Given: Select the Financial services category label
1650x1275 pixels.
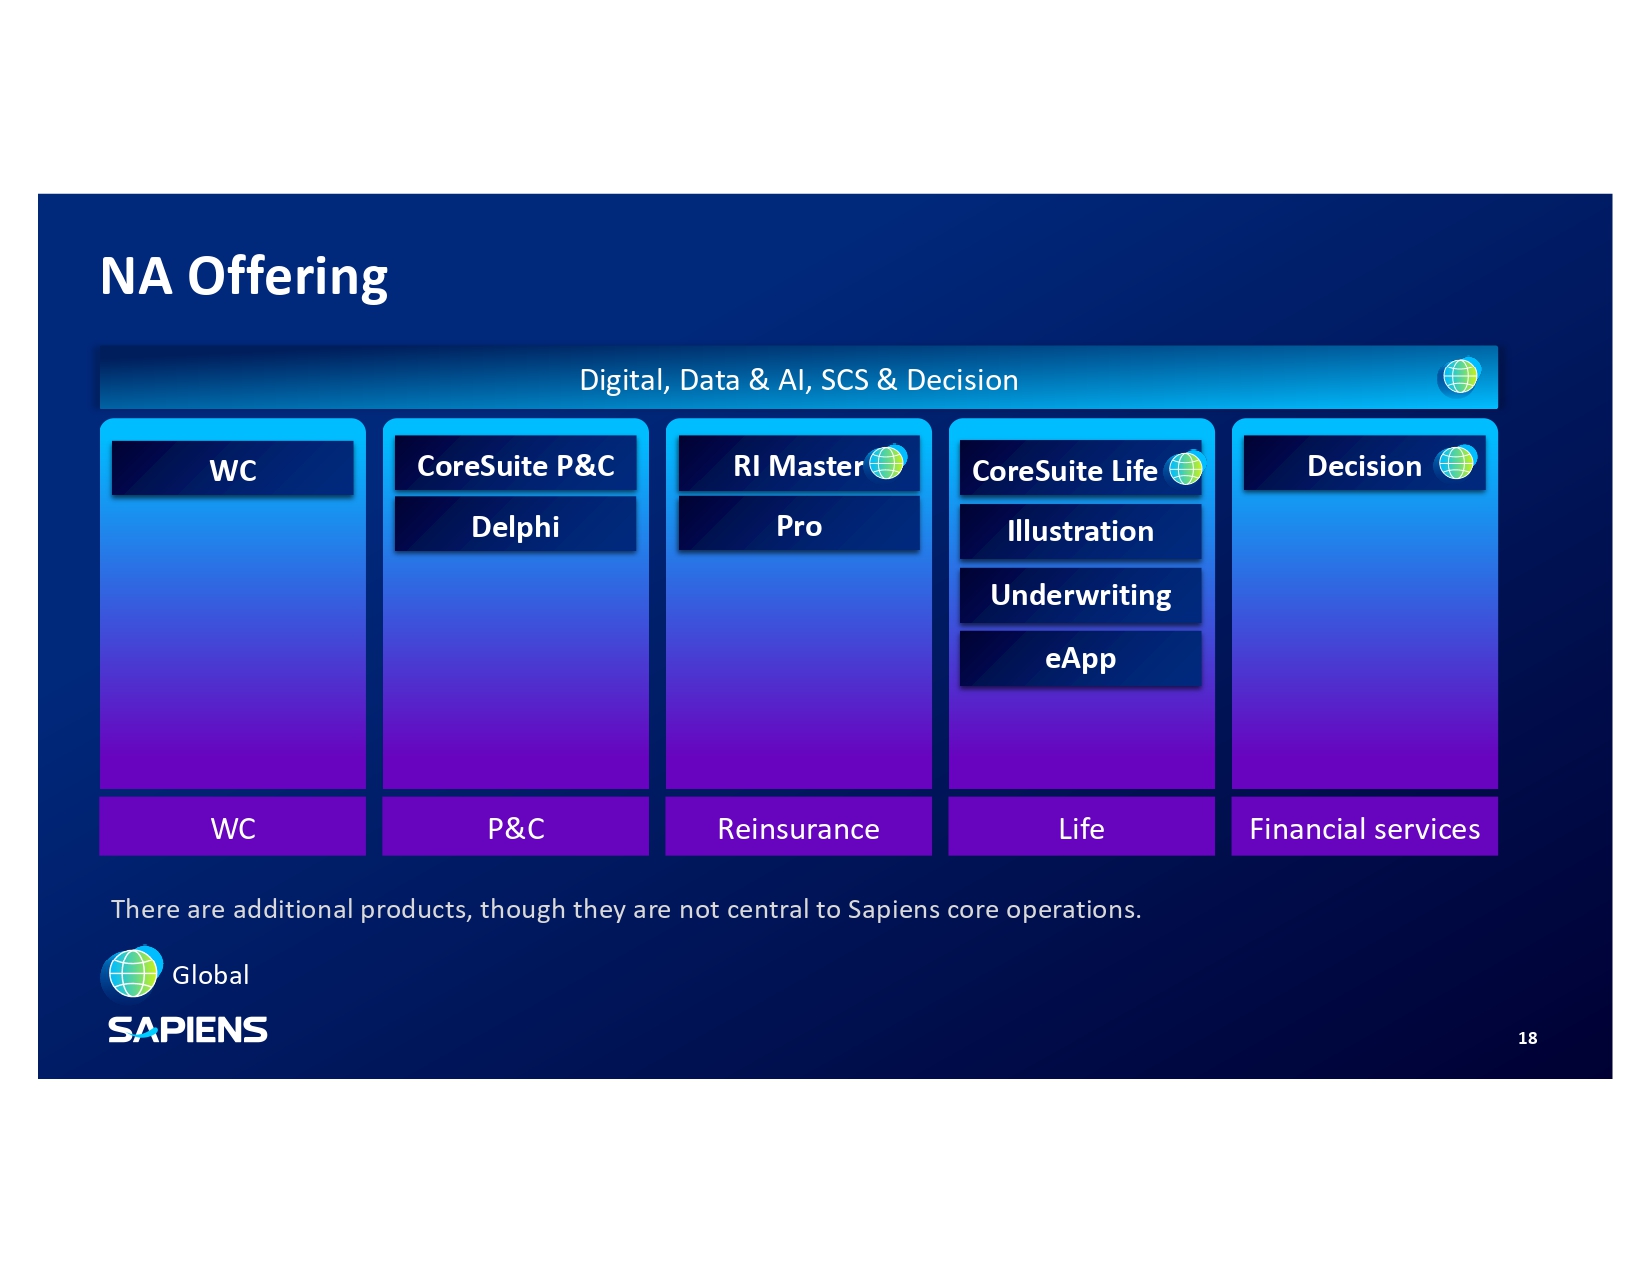Looking at the screenshot, I should [1364, 828].
